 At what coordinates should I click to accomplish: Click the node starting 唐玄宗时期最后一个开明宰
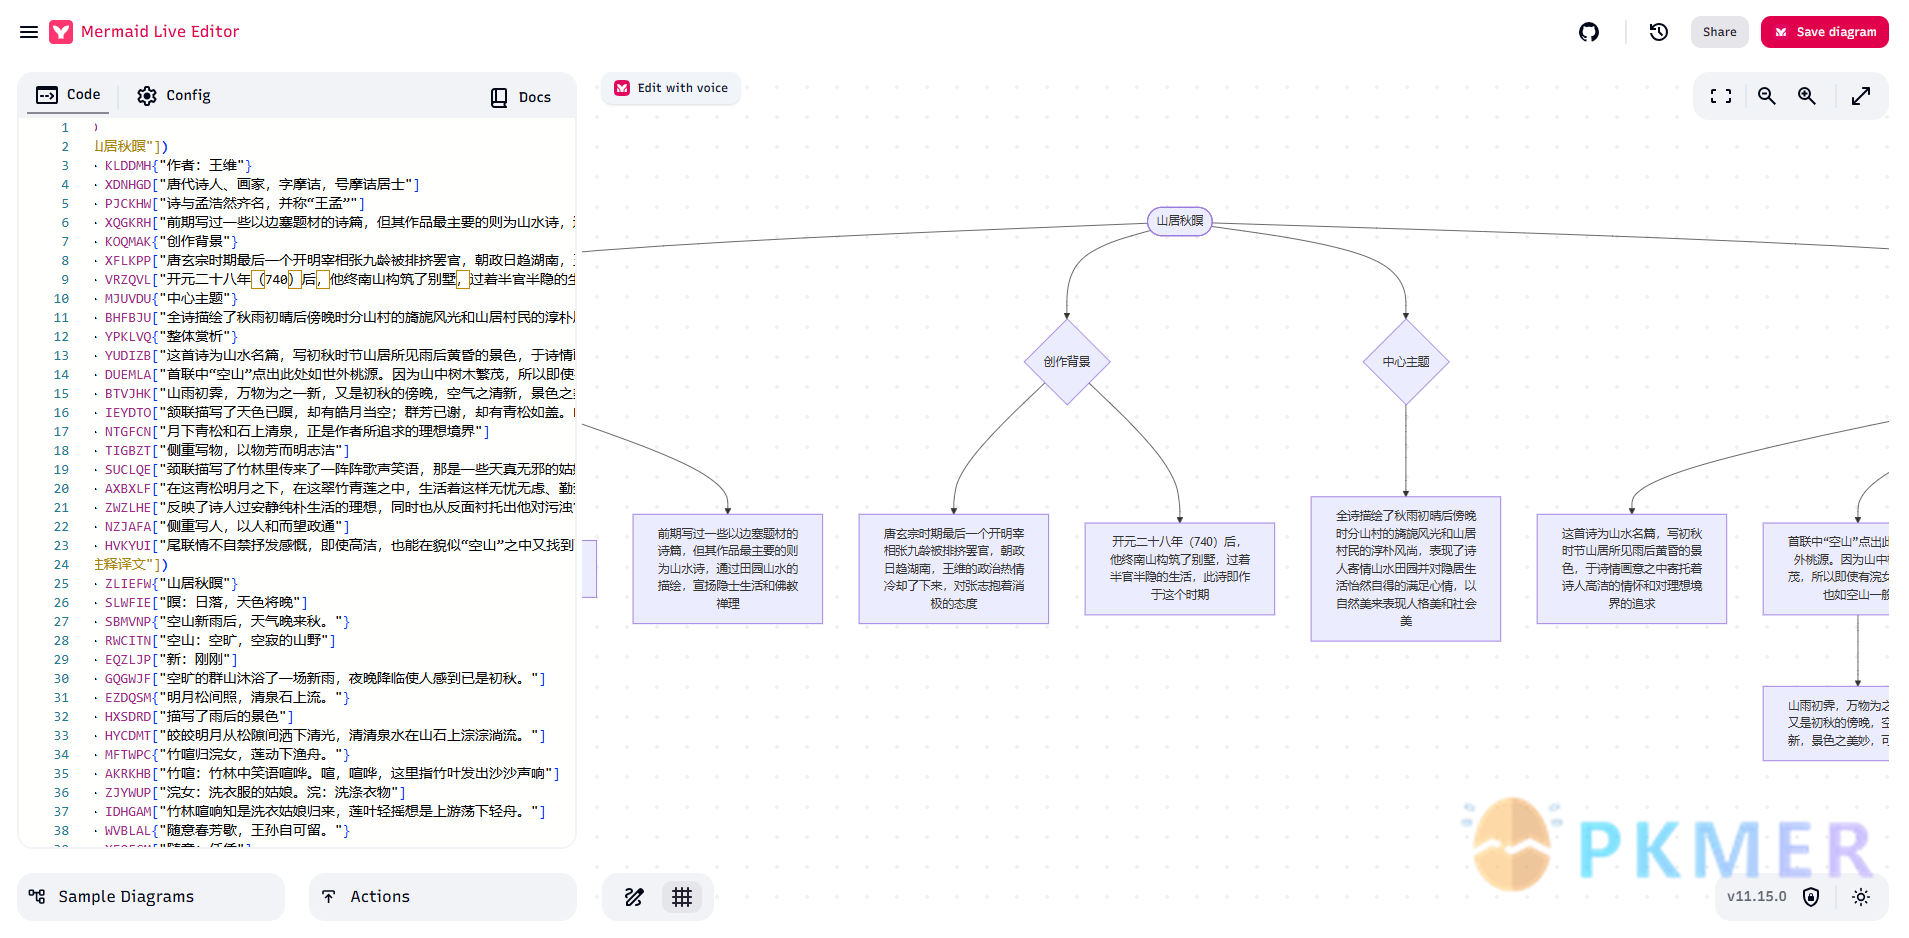click(954, 569)
